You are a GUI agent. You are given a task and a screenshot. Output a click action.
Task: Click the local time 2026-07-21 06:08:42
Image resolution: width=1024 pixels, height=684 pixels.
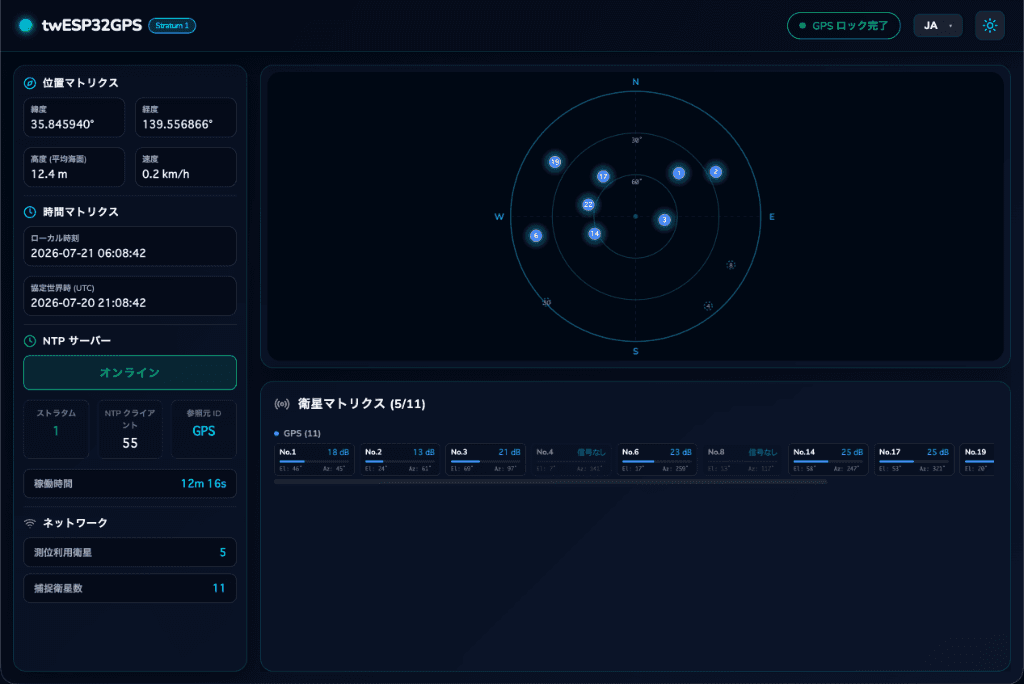pyautogui.click(x=88, y=253)
